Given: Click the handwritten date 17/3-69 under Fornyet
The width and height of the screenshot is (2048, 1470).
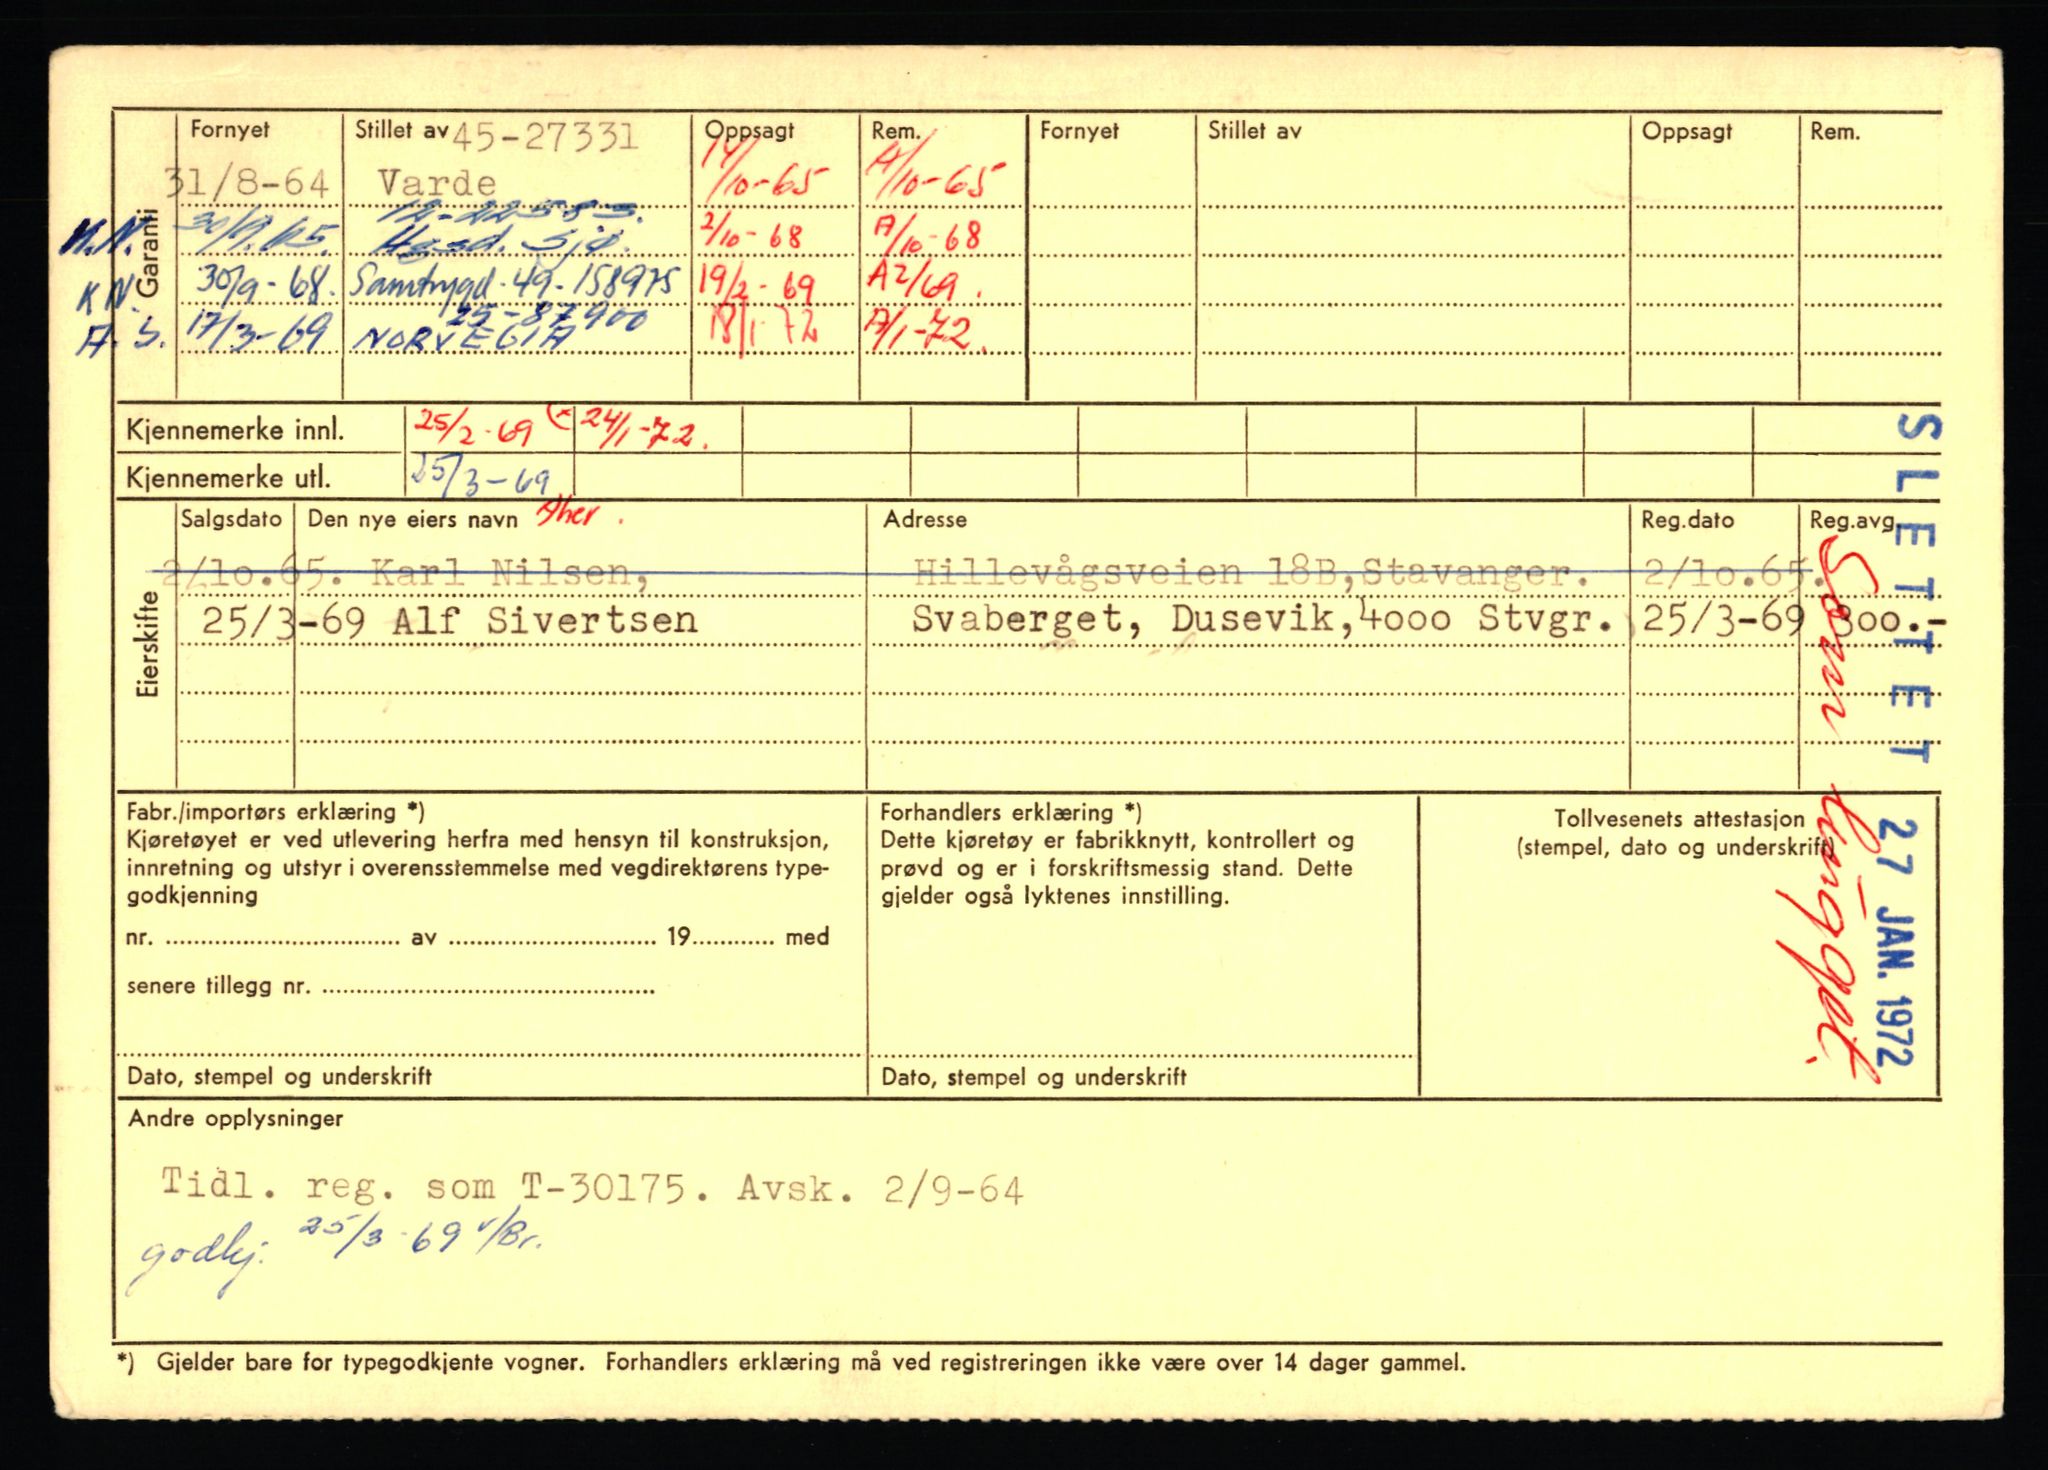Looking at the screenshot, I should [258, 331].
